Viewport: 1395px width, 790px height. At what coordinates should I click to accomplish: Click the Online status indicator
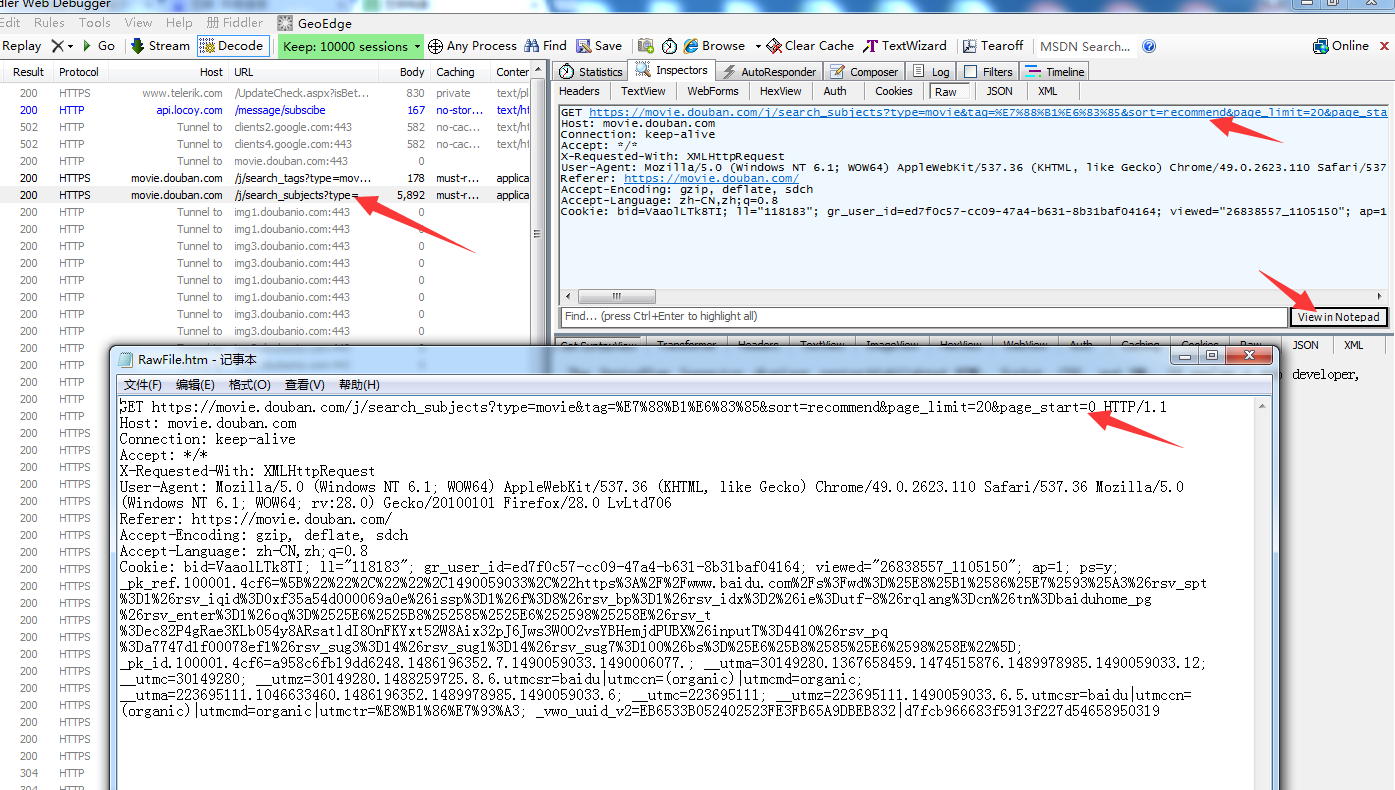(1341, 46)
